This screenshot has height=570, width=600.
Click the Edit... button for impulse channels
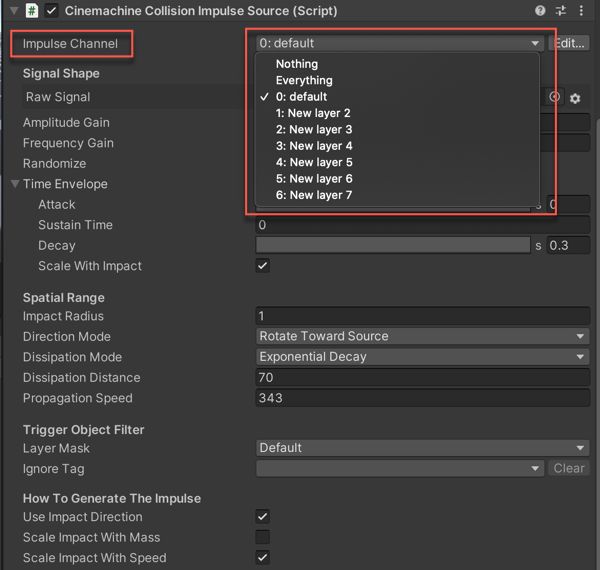[569, 43]
